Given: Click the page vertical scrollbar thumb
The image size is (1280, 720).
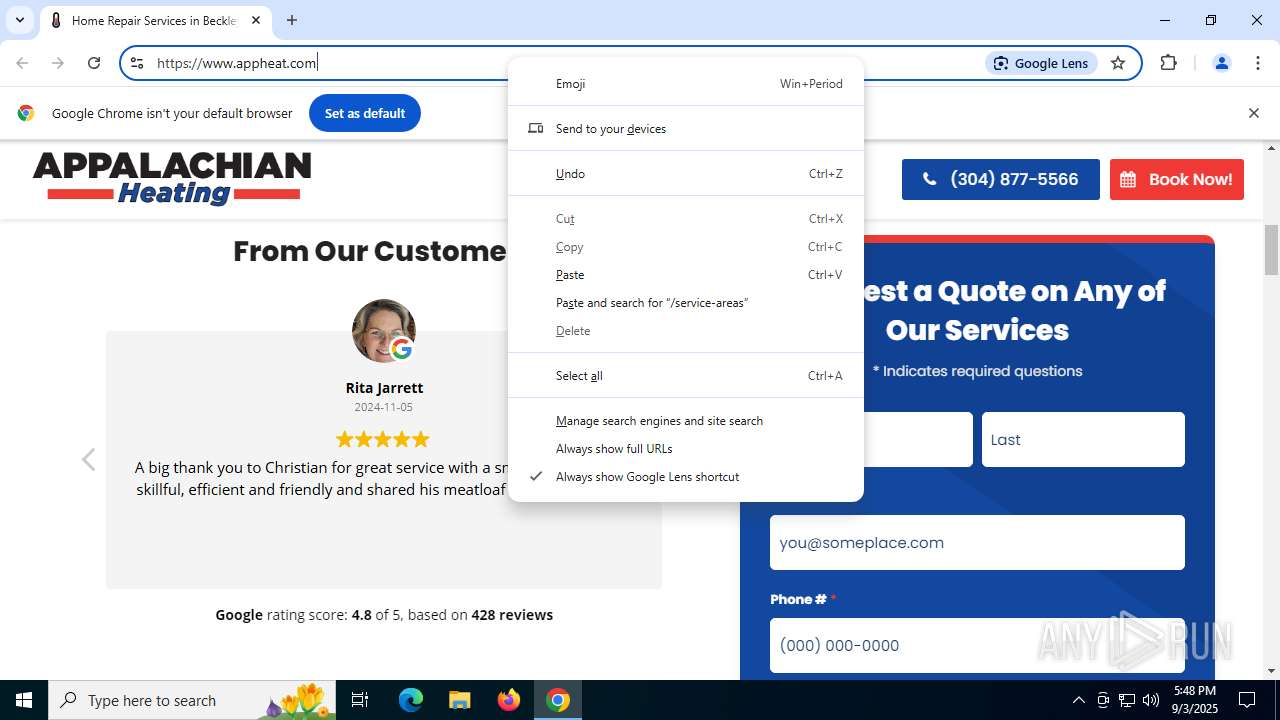Looking at the screenshot, I should point(1272,250).
